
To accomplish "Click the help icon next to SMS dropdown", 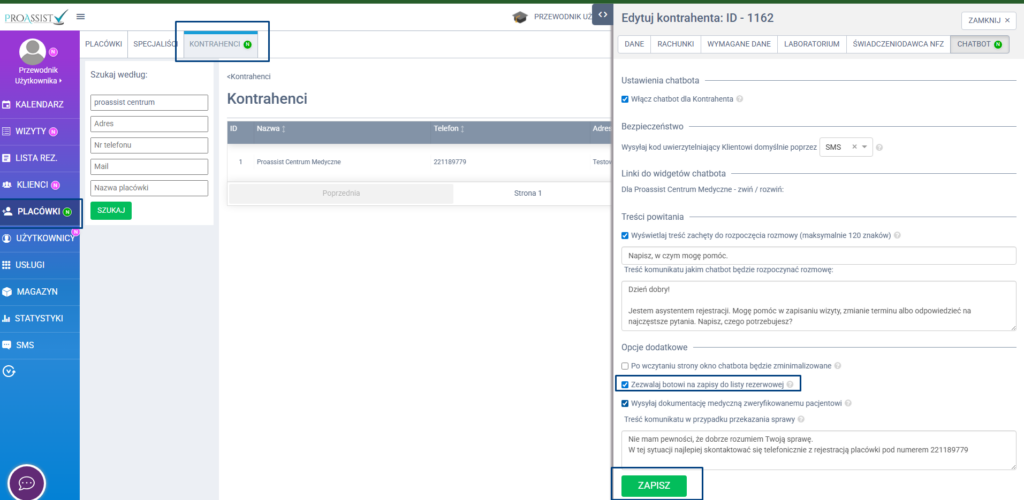I will click(x=879, y=147).
